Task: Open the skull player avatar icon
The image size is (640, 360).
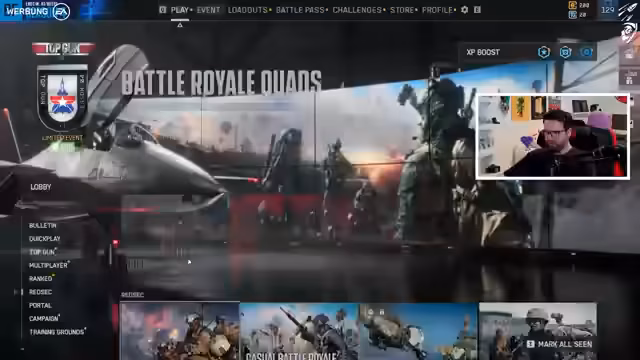Action: pos(629,32)
